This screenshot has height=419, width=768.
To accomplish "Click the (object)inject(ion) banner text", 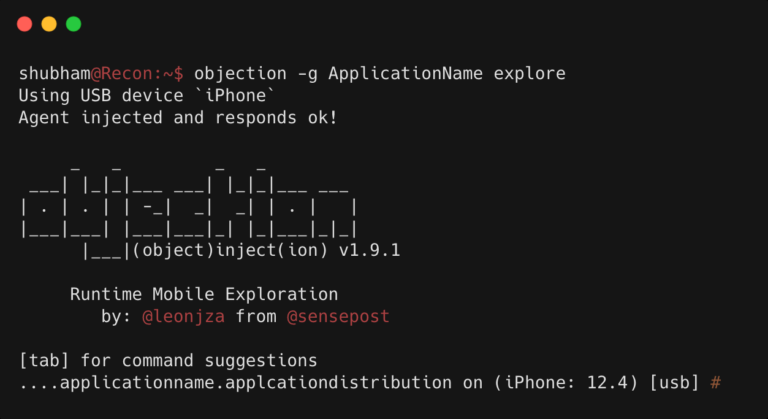I will pyautogui.click(x=230, y=250).
